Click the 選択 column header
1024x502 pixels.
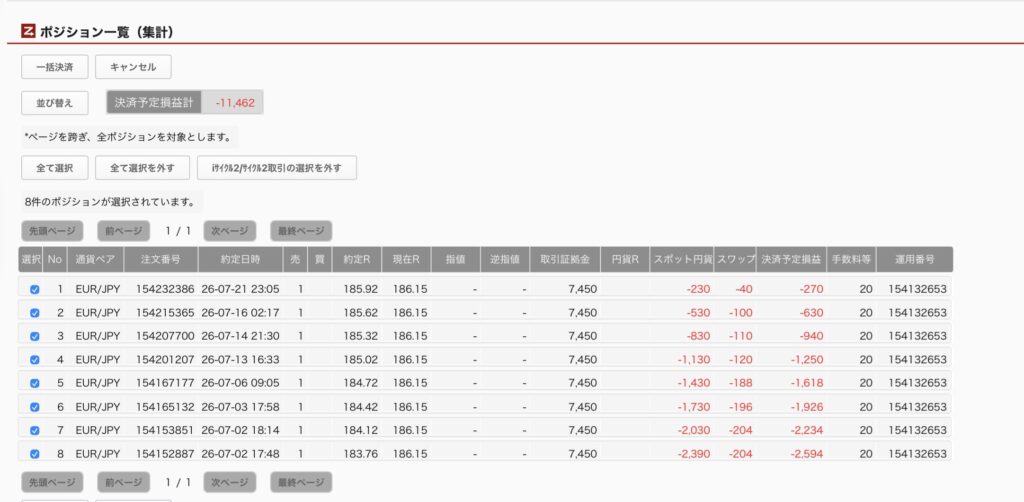click(x=31, y=259)
